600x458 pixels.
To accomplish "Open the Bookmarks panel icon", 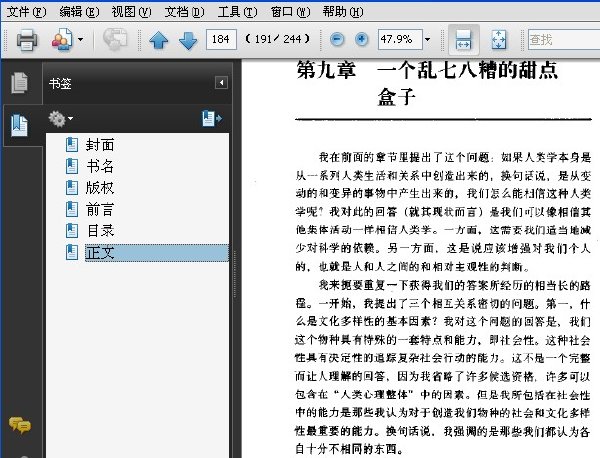I will coord(20,125).
